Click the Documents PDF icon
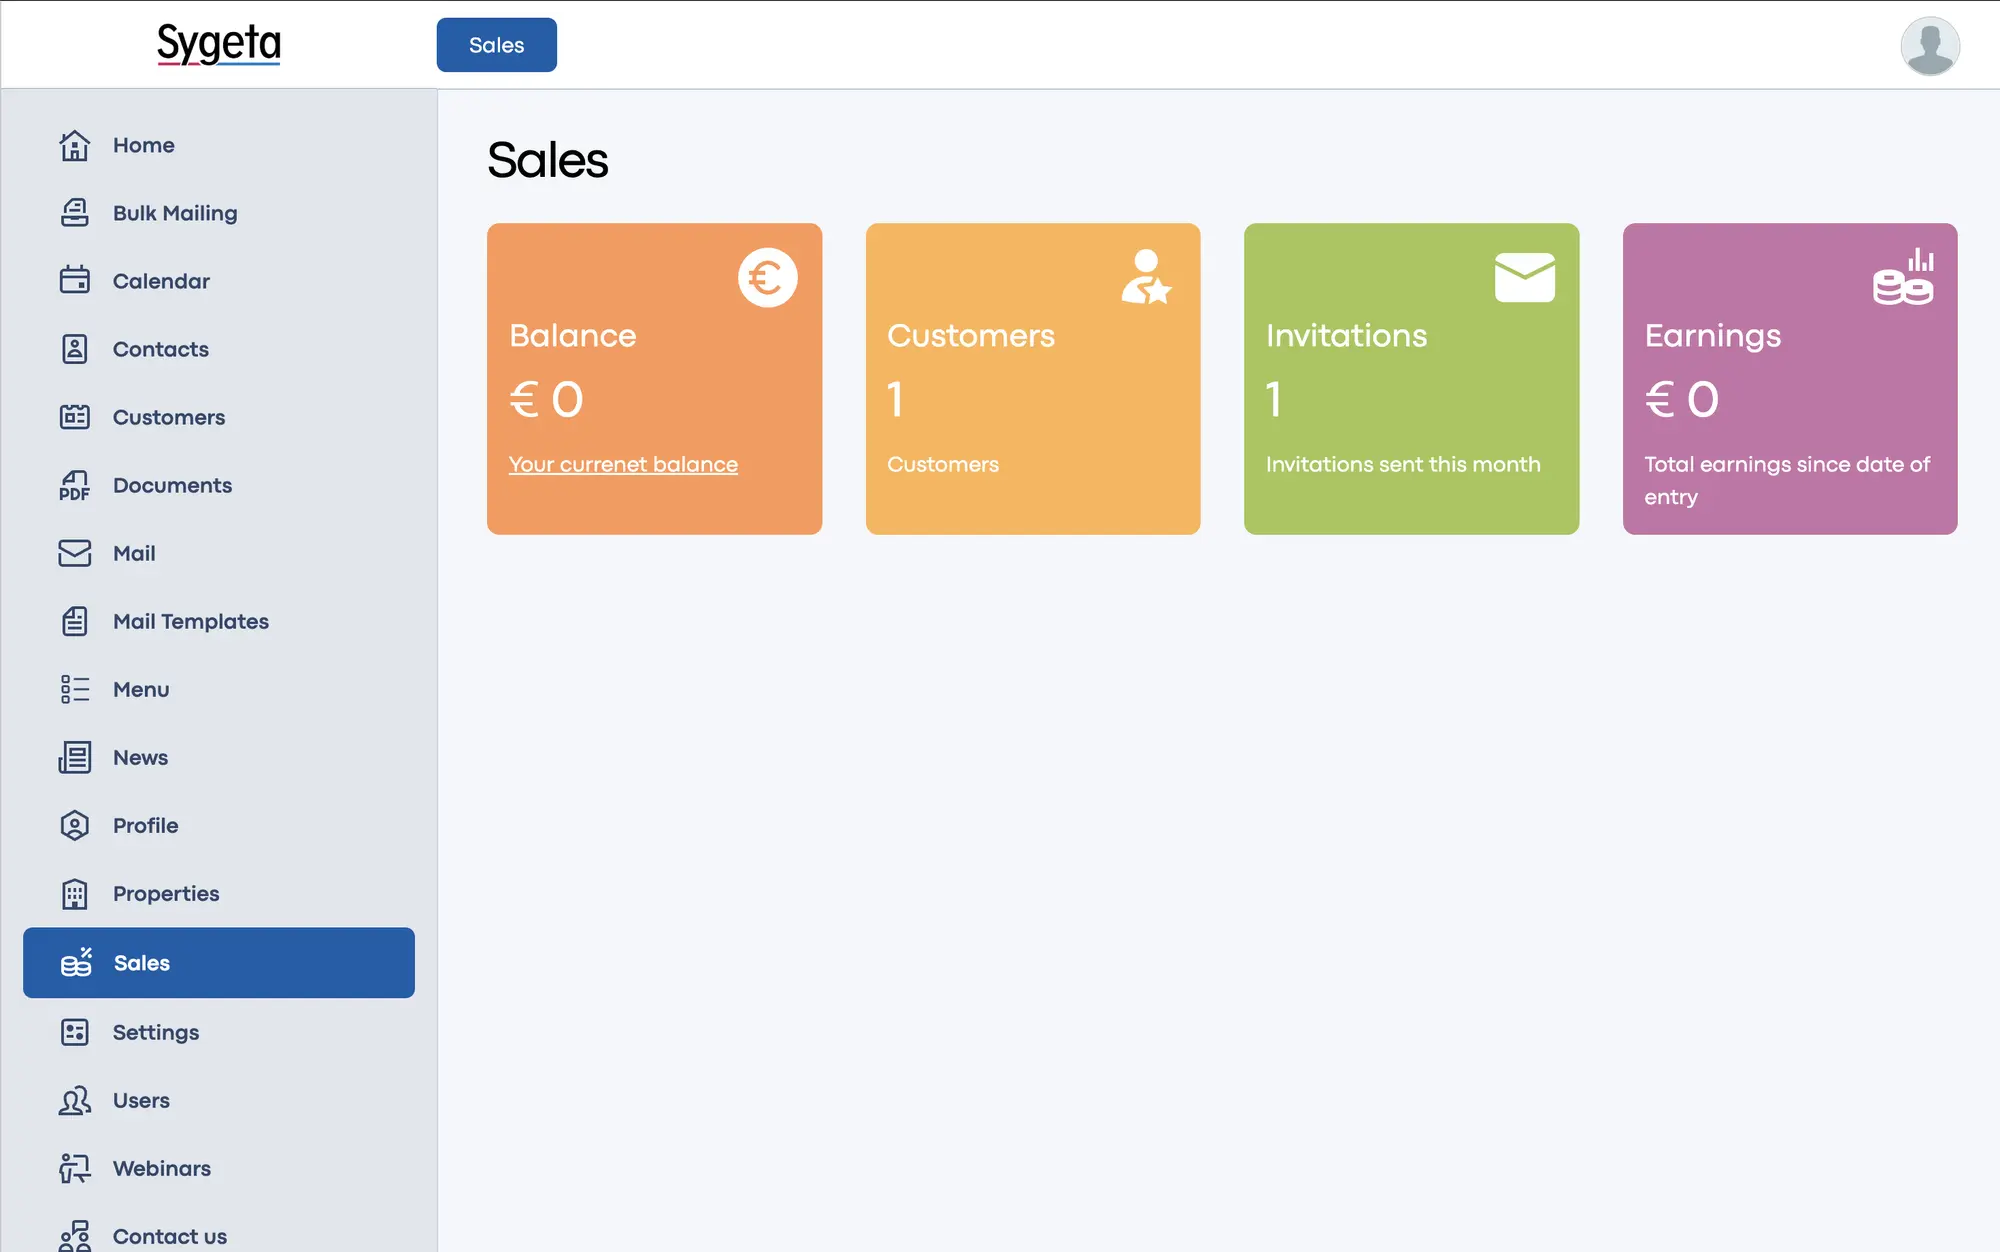The width and height of the screenshot is (2000, 1252). (x=75, y=485)
